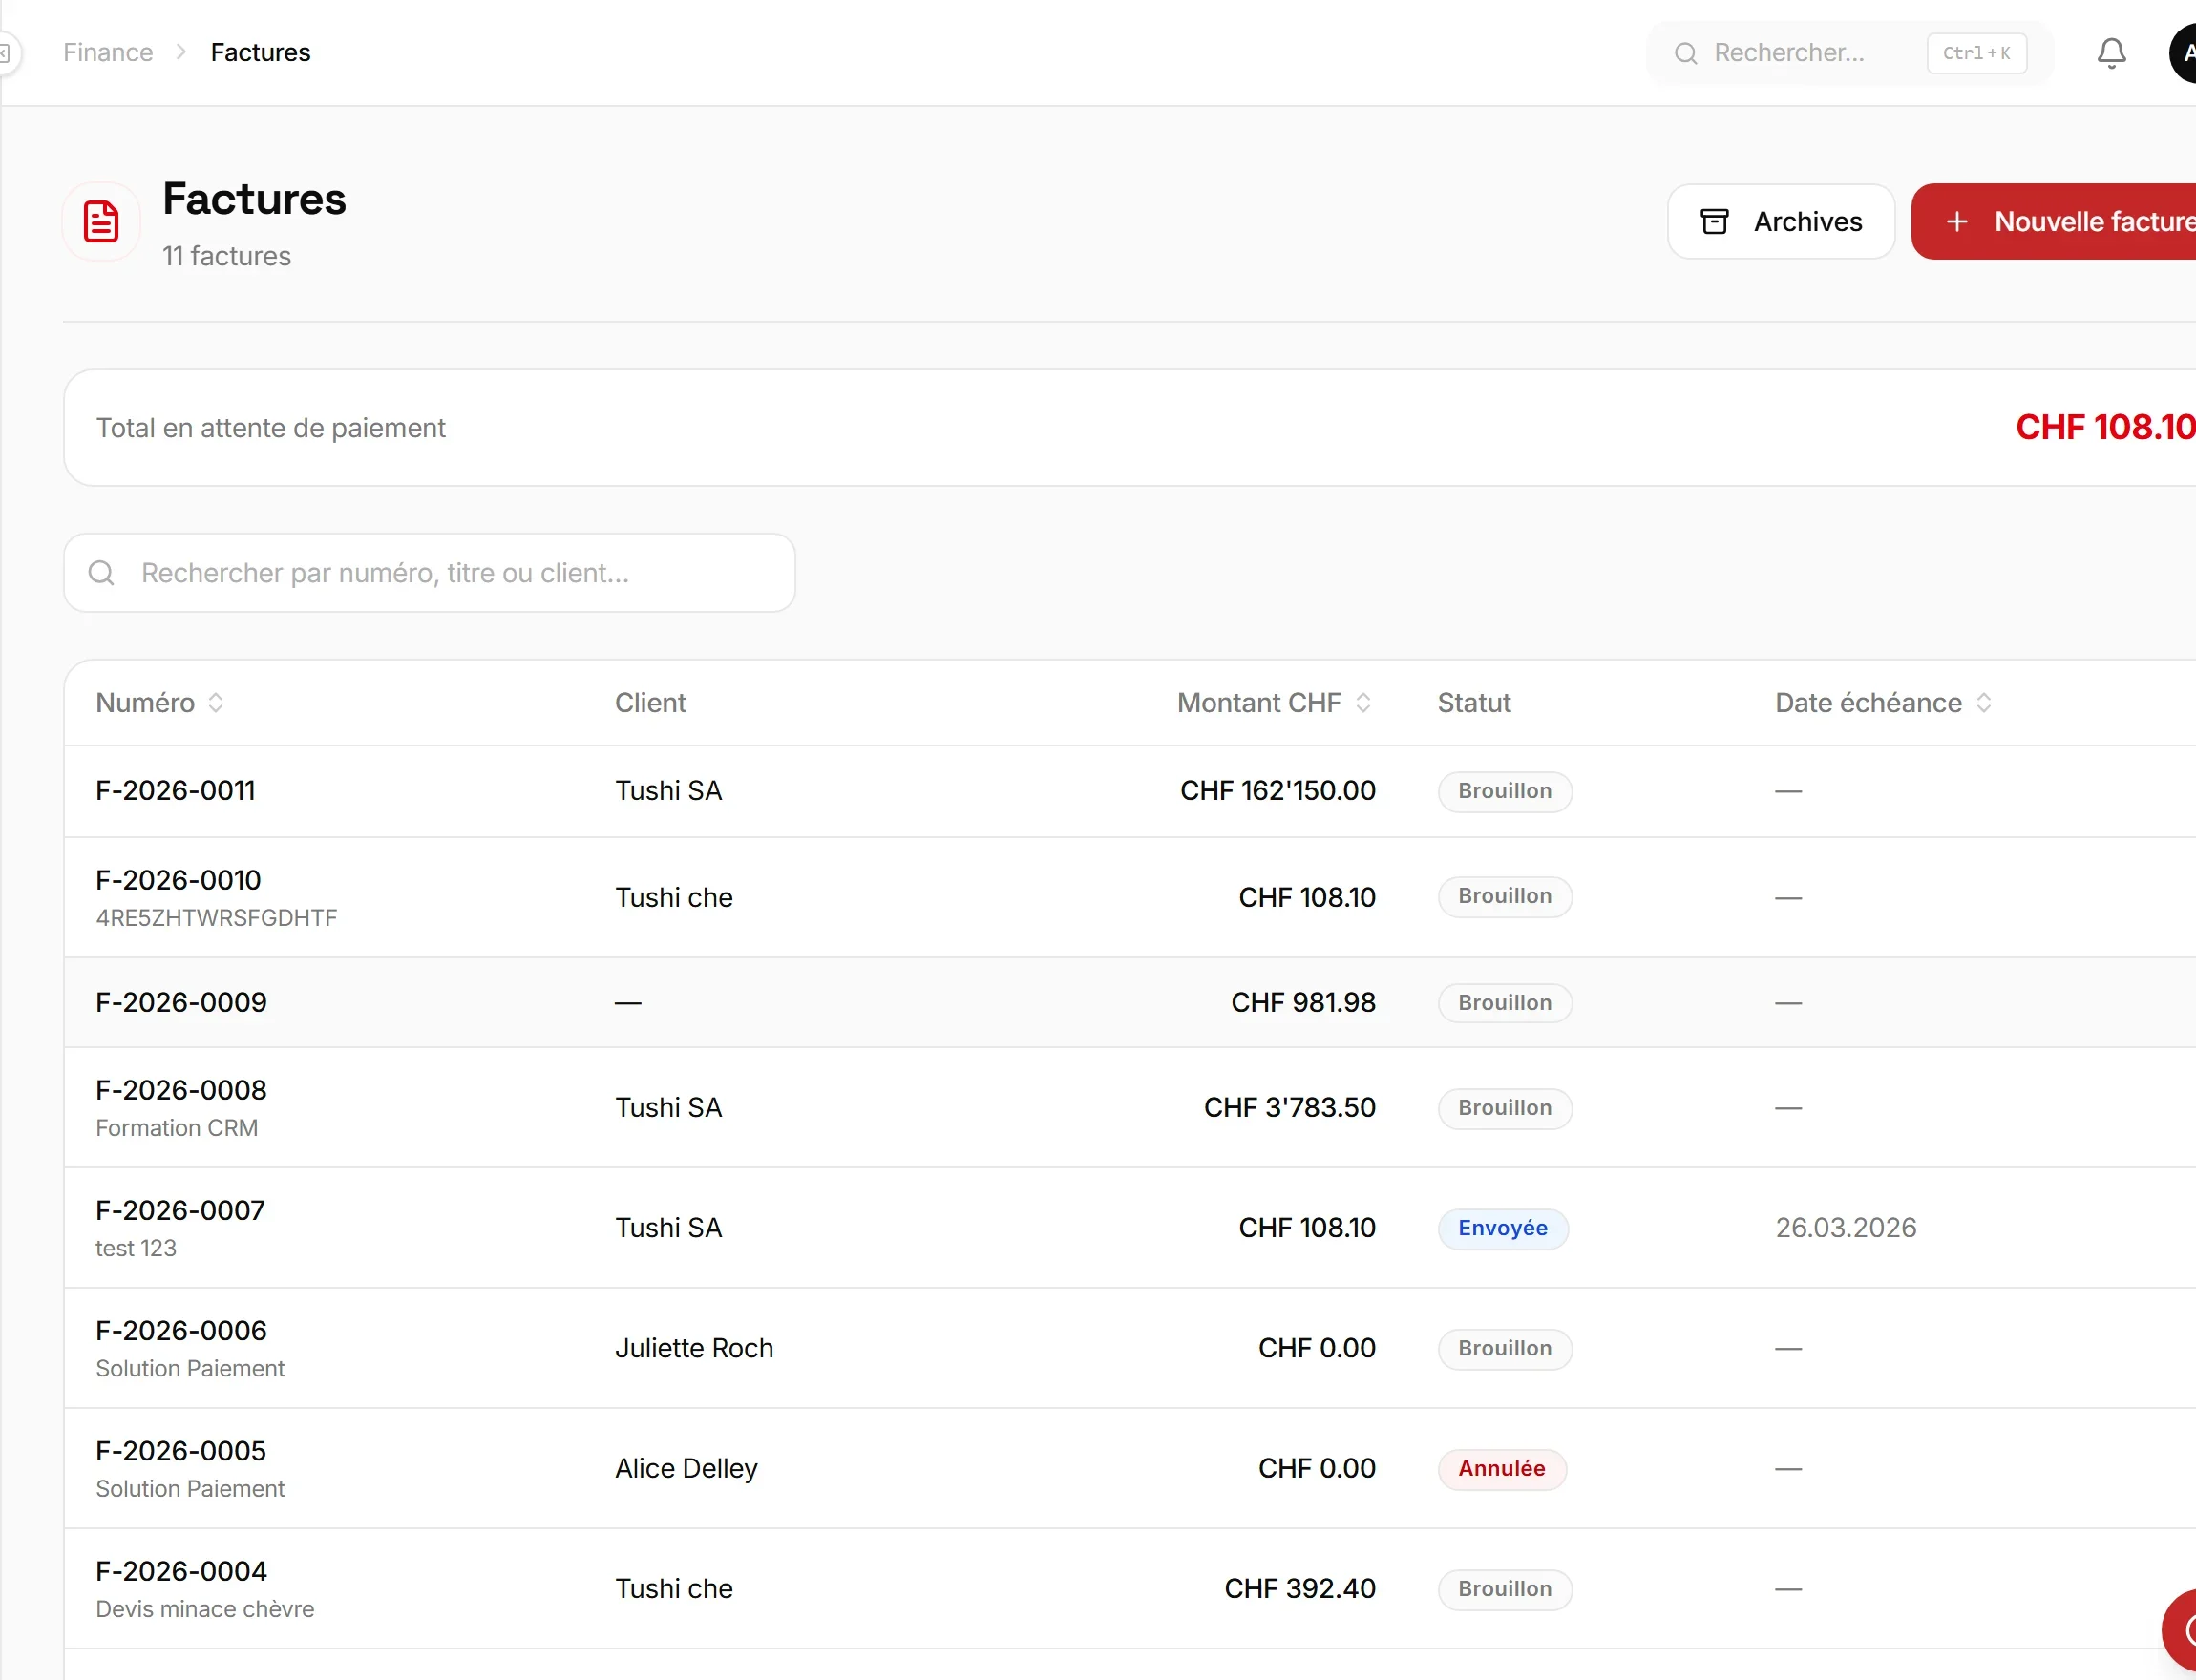The width and height of the screenshot is (2196, 1680).
Task: Click the red total CHF 108.10 in summary card
Action: [x=2105, y=428]
